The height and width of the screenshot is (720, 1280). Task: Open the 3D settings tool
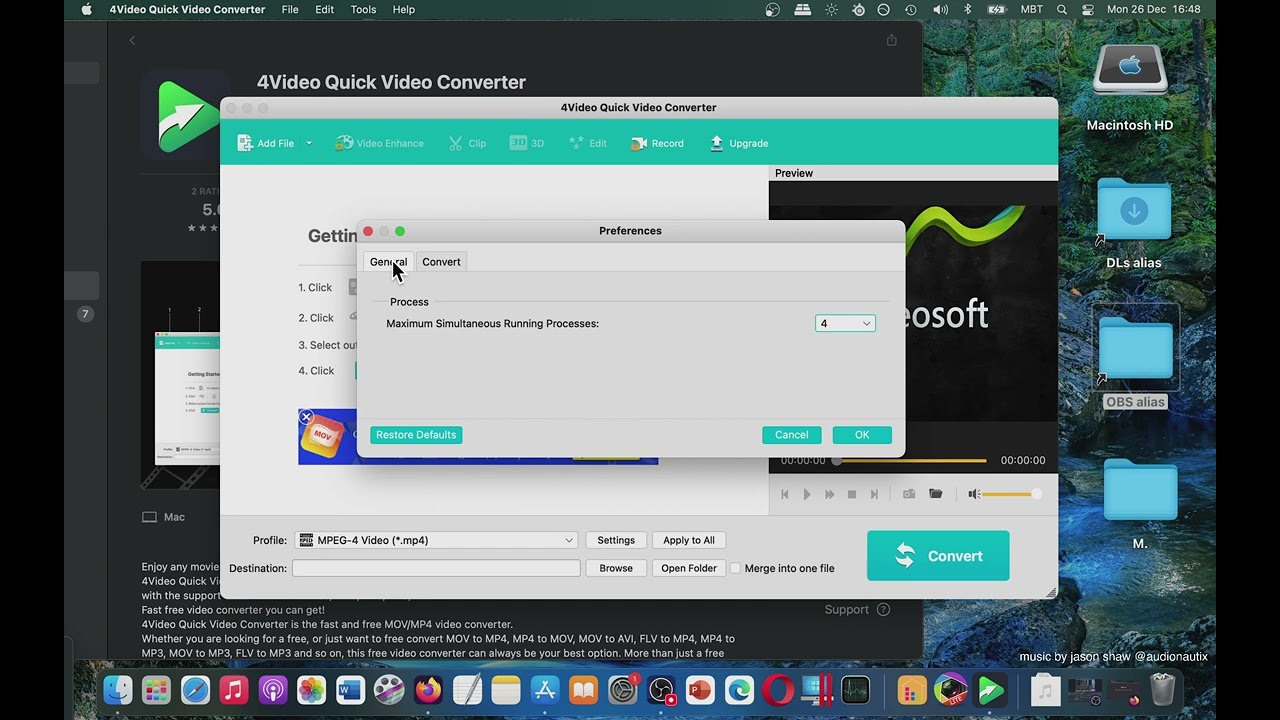click(x=527, y=143)
